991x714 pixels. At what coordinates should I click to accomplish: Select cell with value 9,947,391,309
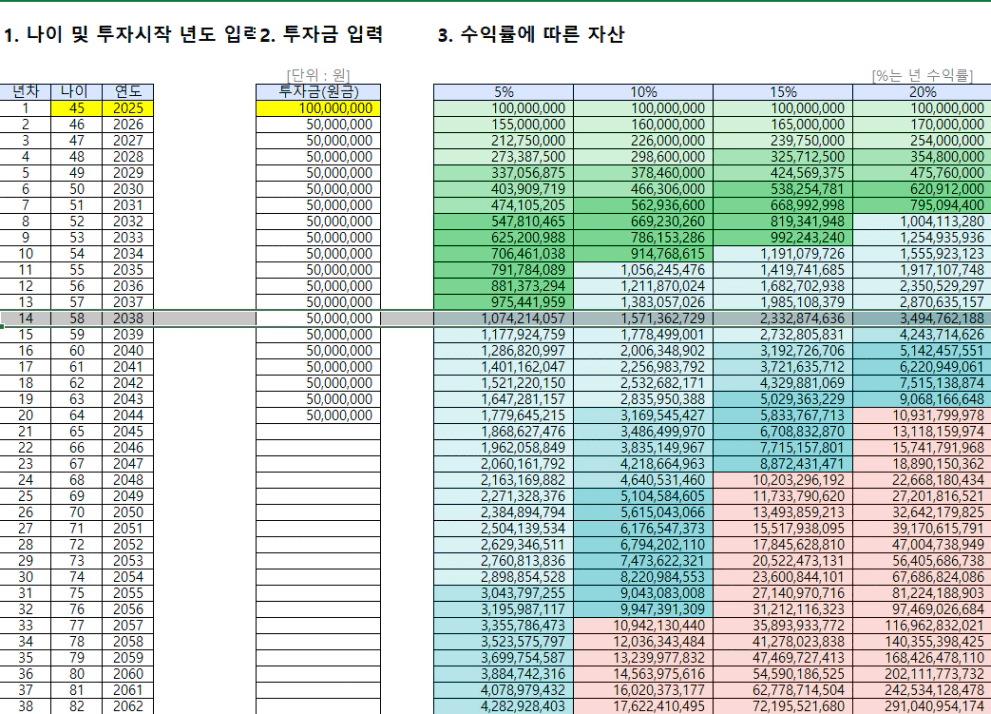[643, 610]
